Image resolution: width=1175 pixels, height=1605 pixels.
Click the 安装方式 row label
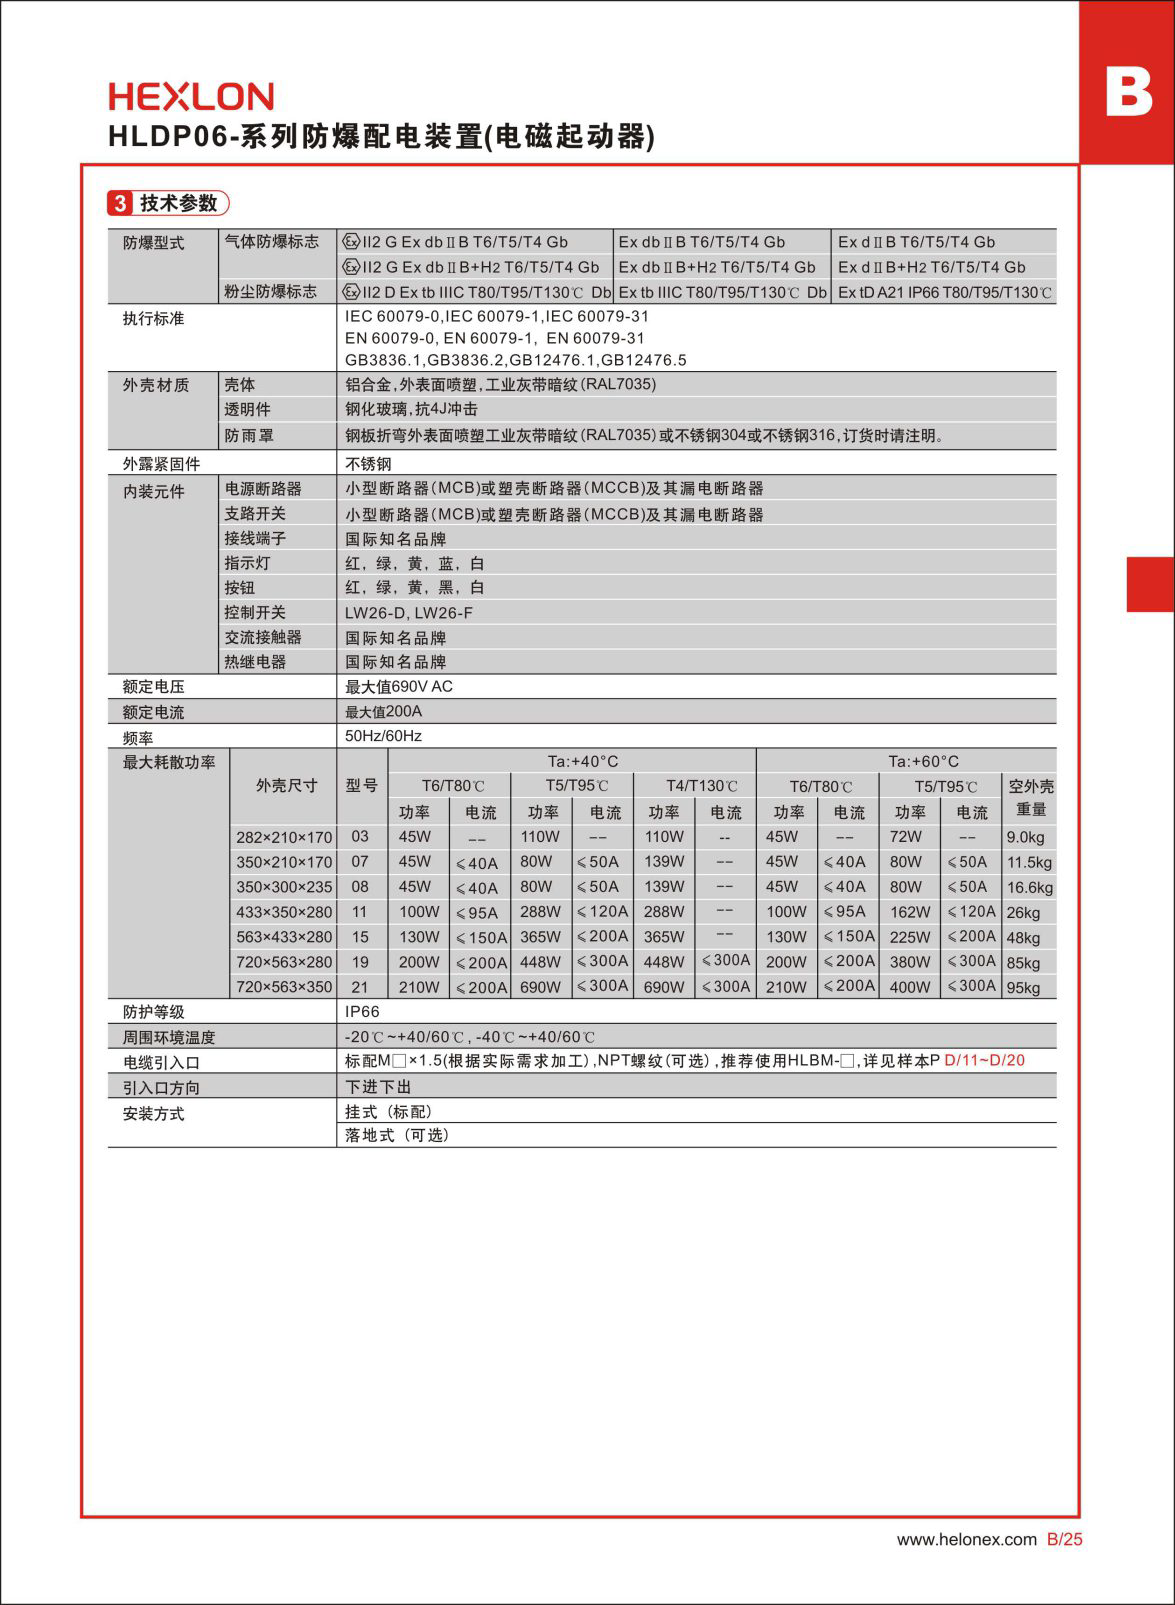(153, 1114)
